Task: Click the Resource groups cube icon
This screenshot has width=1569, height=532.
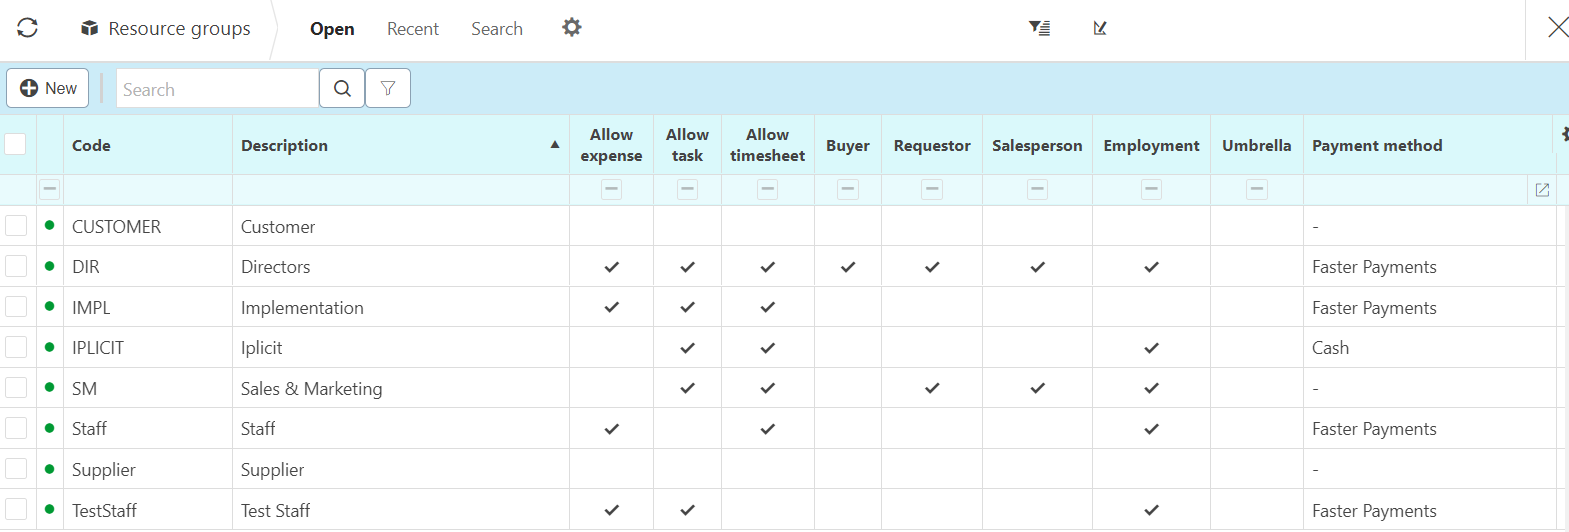Action: coord(89,28)
